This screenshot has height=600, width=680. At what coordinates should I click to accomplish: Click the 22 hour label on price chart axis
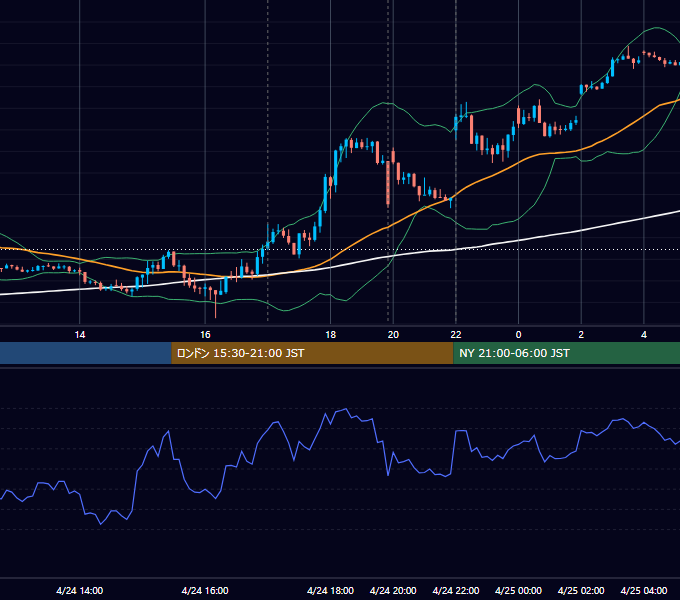pos(456,335)
